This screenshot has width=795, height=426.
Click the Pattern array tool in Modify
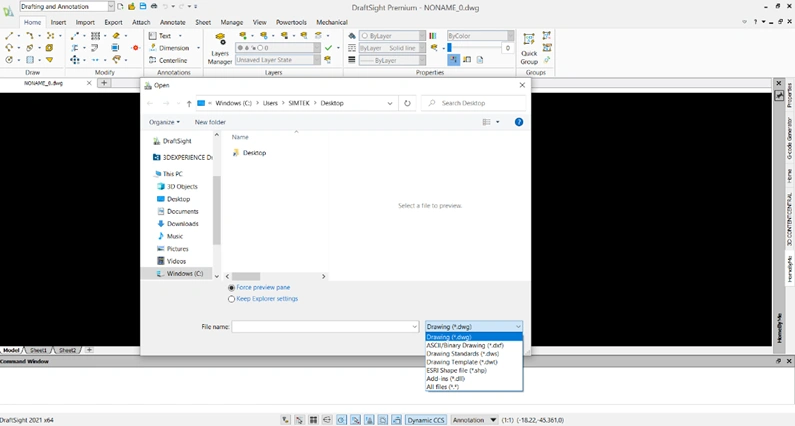tap(95, 36)
